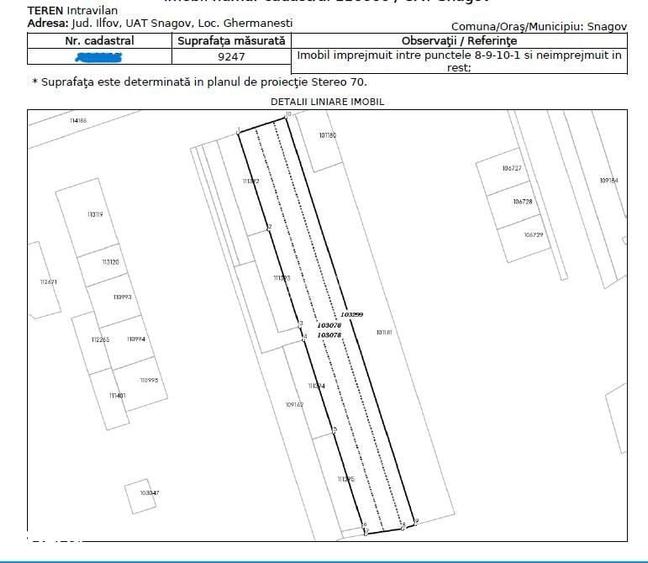This screenshot has width=648, height=563.
Task: Click parcel label 110995
Action: pos(149,380)
